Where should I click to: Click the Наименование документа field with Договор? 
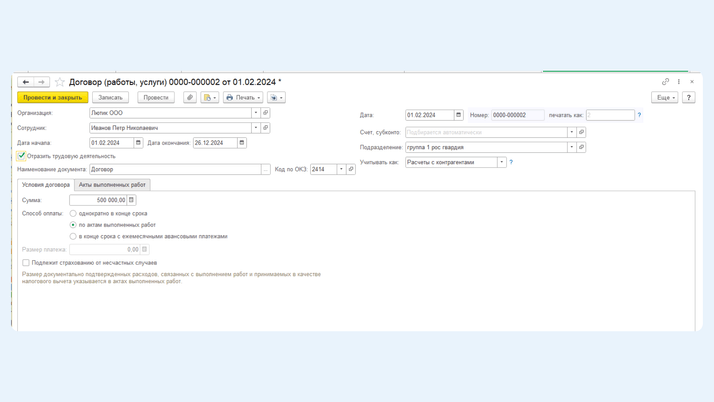click(x=175, y=169)
